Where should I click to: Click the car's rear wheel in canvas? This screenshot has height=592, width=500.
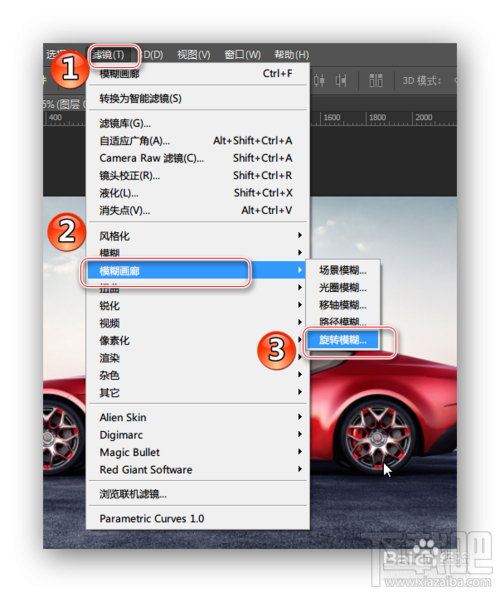378,438
